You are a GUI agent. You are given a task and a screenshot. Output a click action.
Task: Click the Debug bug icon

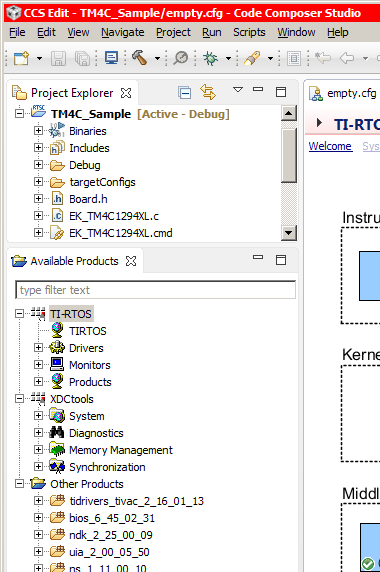[x=210, y=58]
